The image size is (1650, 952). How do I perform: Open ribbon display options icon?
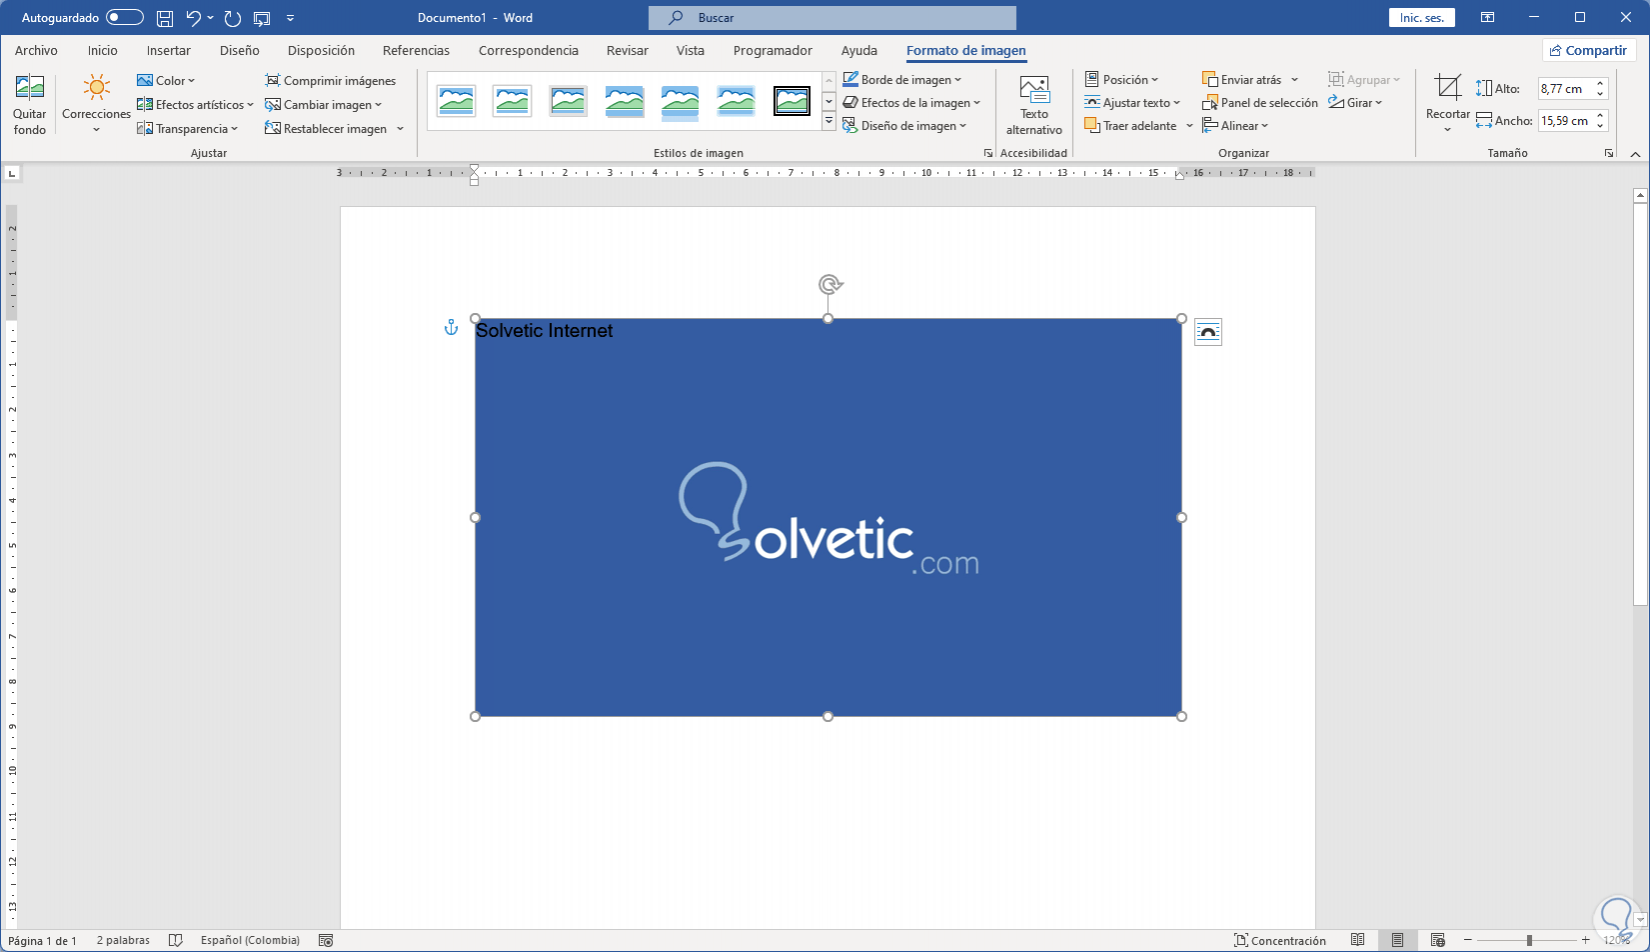(x=1488, y=18)
